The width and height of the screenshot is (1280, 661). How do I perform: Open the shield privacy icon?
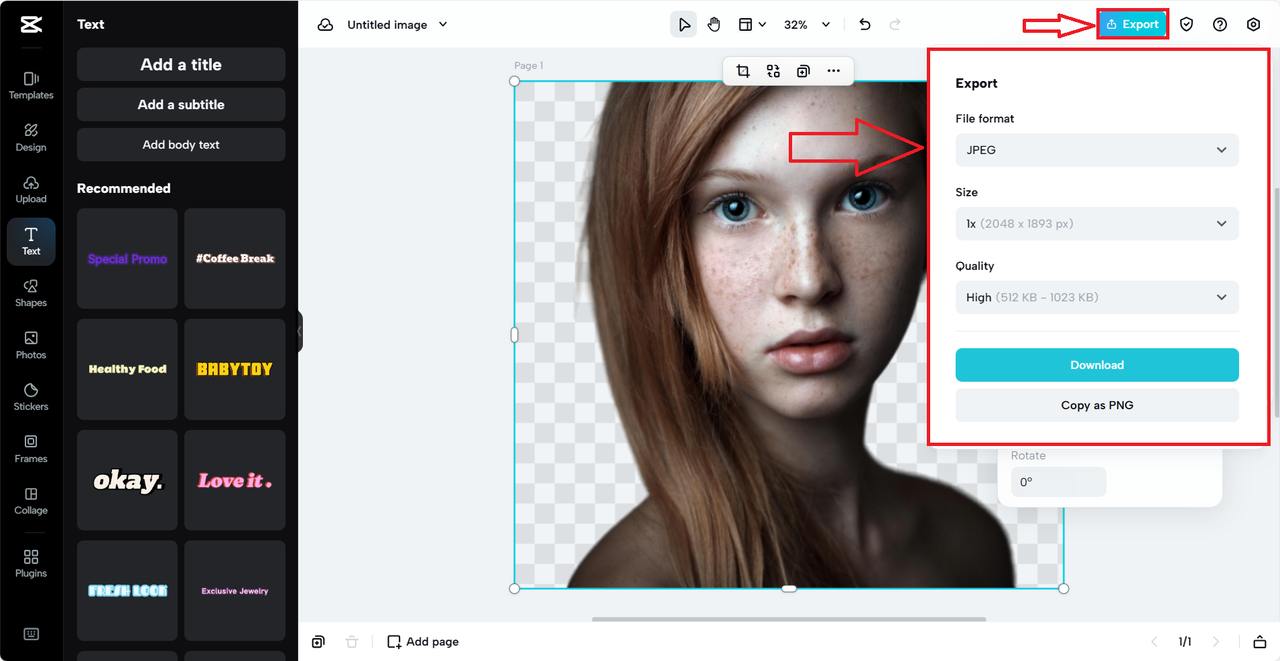[x=1186, y=25]
